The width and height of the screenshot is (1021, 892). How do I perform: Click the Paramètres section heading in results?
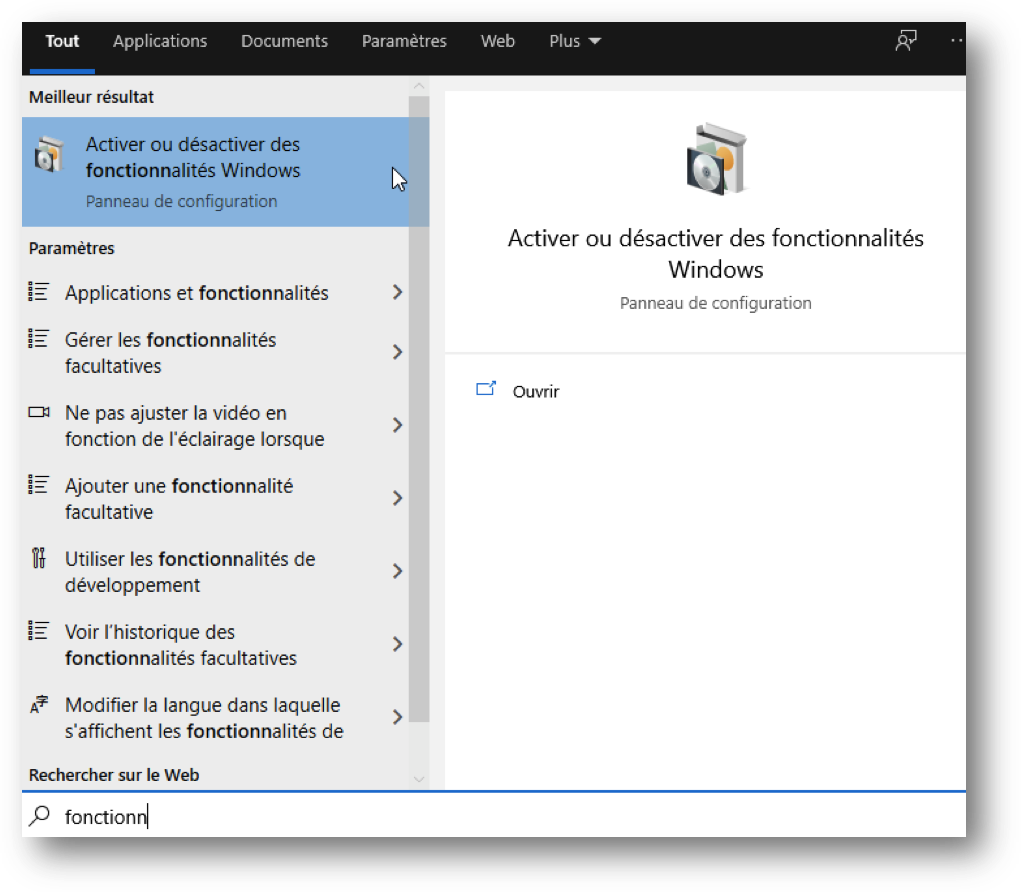(72, 248)
